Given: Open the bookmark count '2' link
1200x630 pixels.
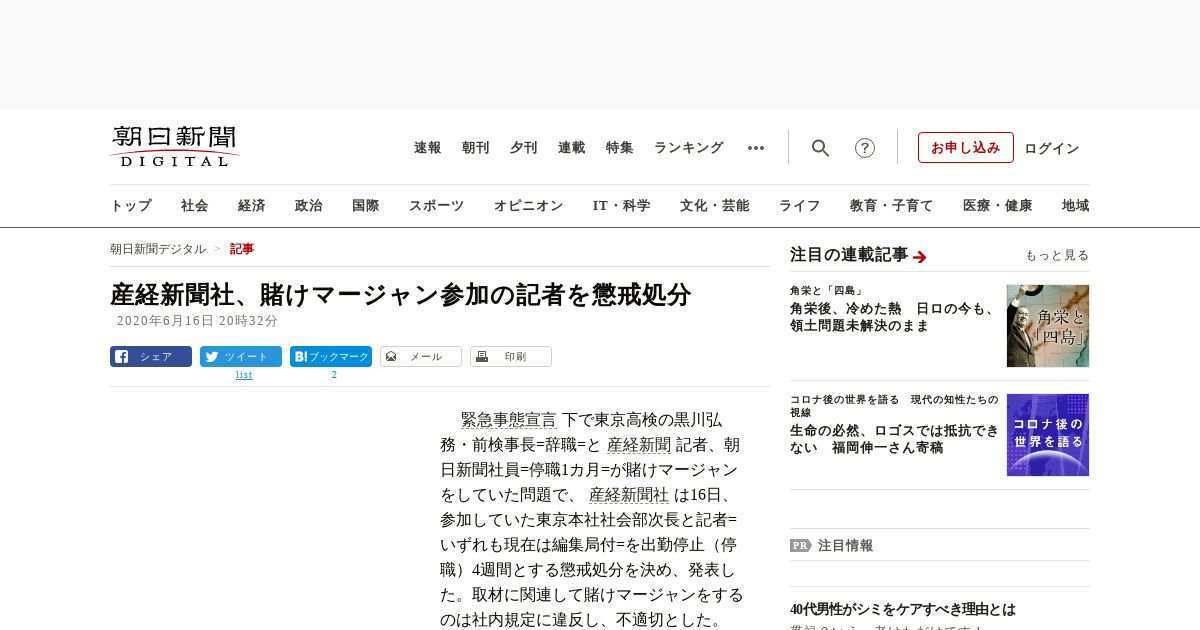Looking at the screenshot, I should [334, 375].
